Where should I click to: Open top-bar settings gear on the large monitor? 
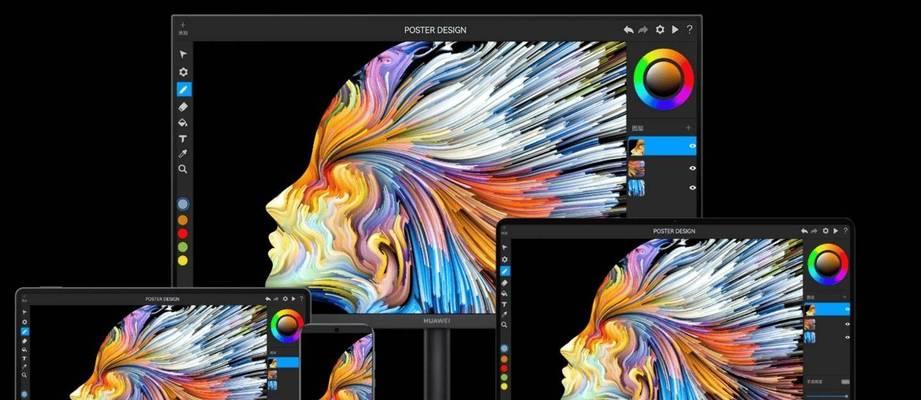click(x=660, y=29)
